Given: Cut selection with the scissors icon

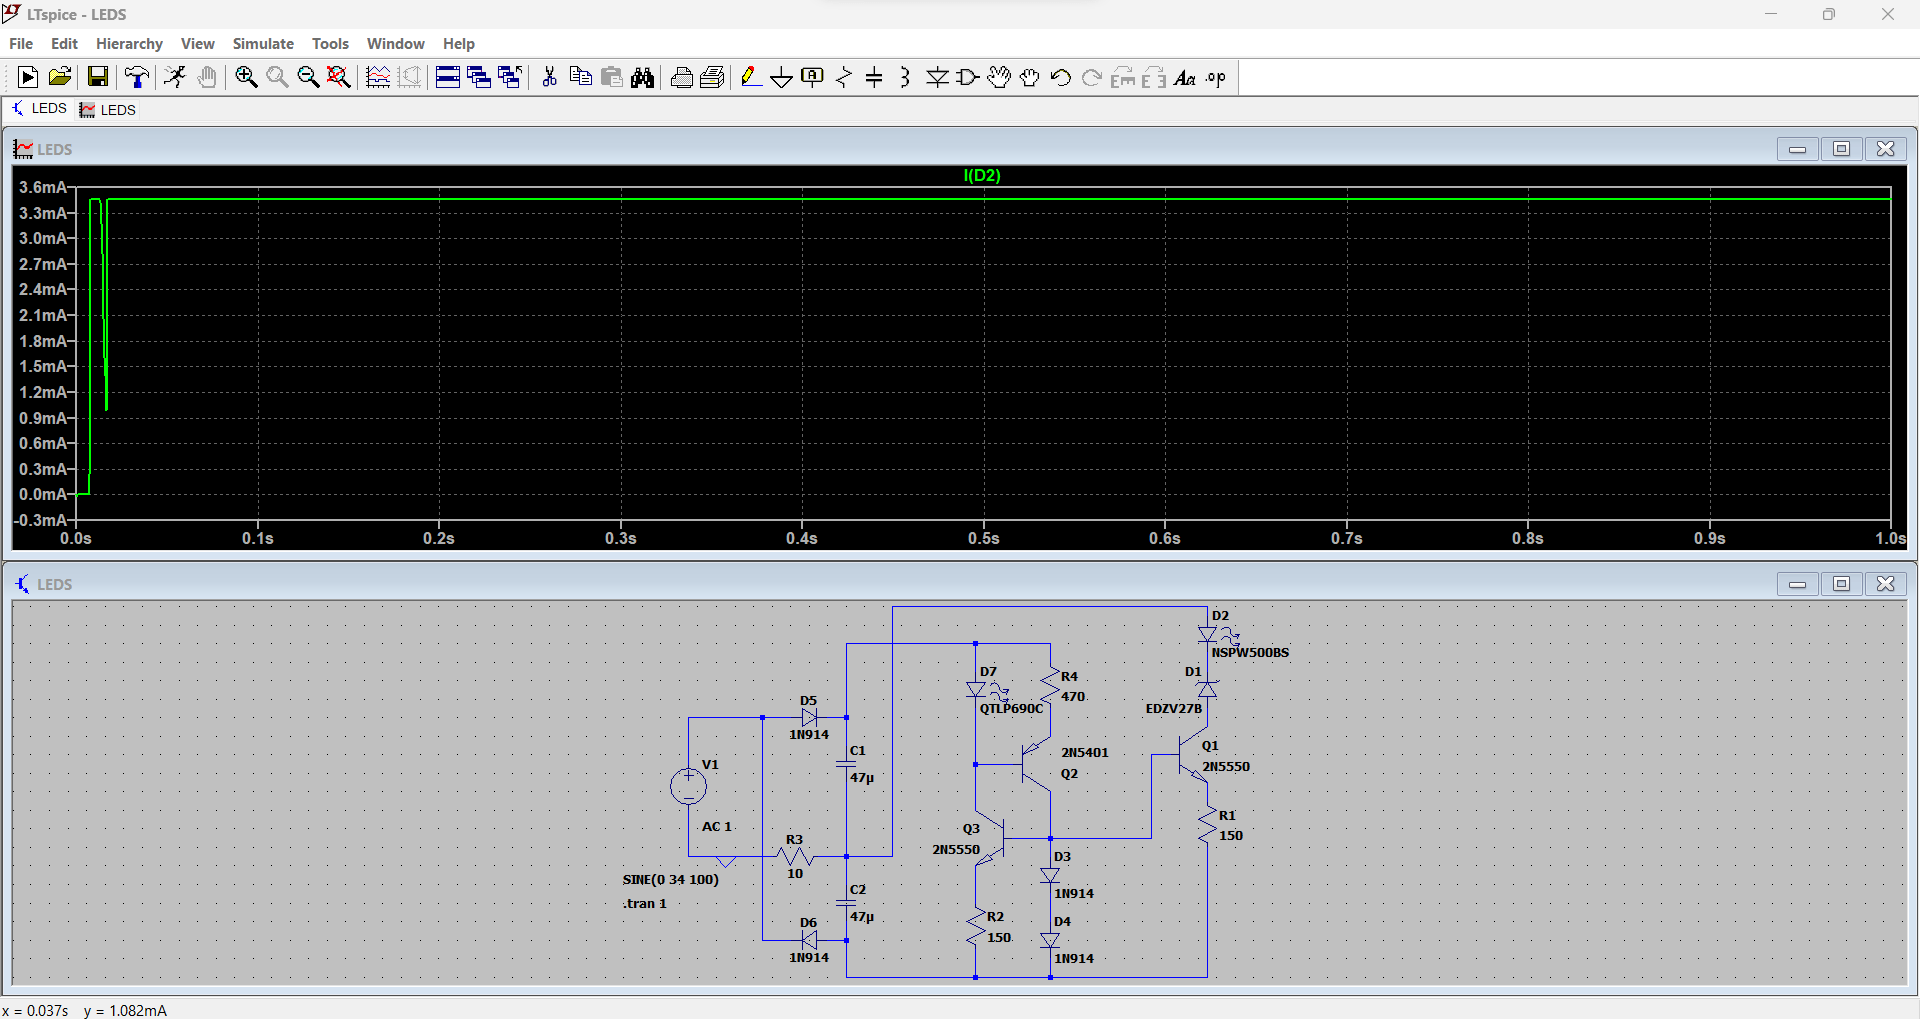Looking at the screenshot, I should click(549, 77).
